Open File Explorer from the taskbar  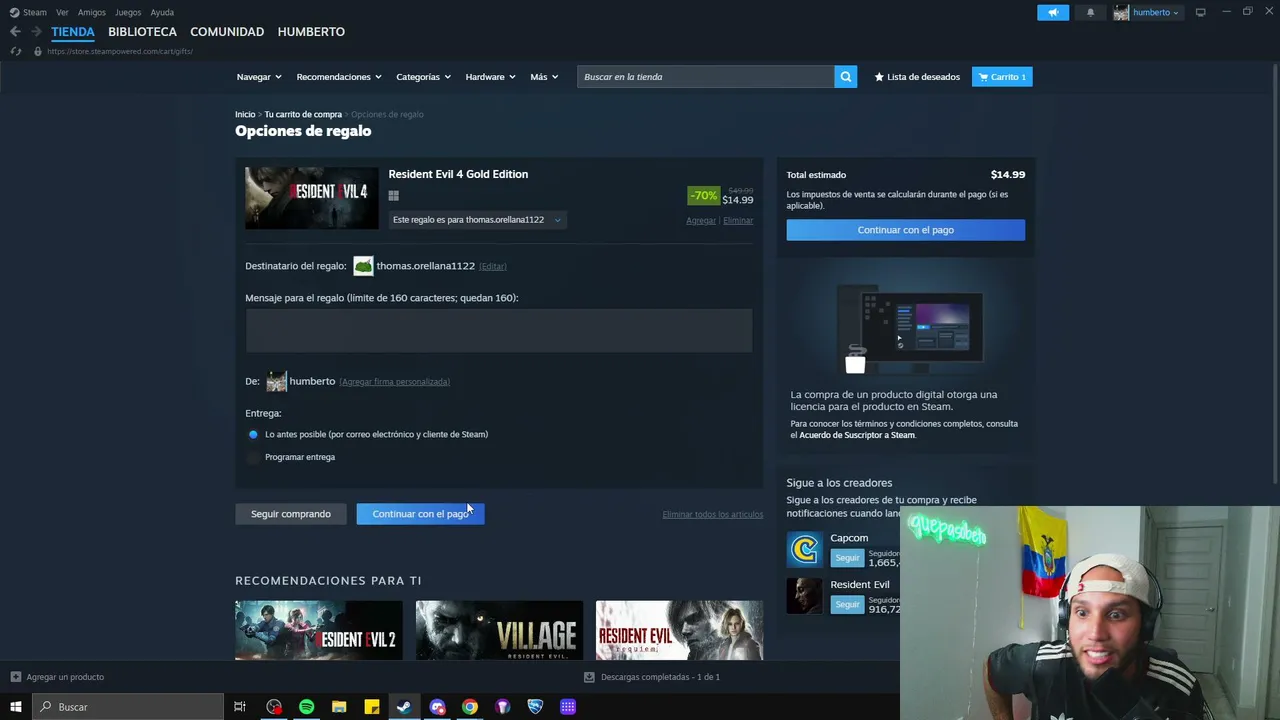coord(339,707)
